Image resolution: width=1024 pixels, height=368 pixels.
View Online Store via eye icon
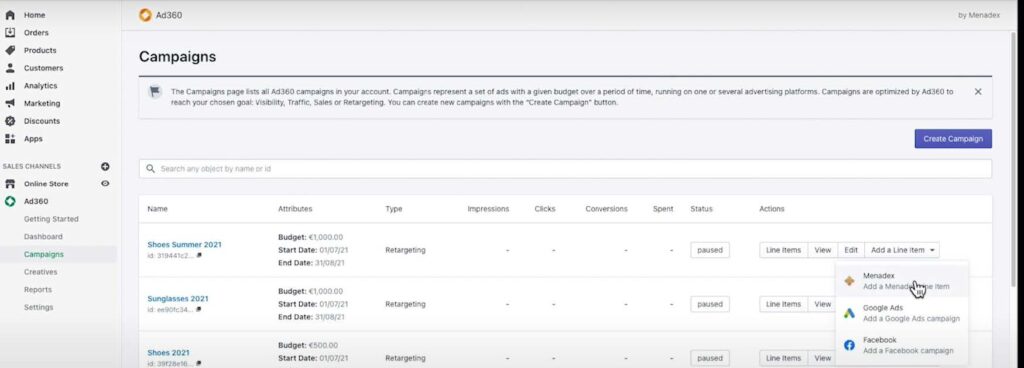(105, 184)
